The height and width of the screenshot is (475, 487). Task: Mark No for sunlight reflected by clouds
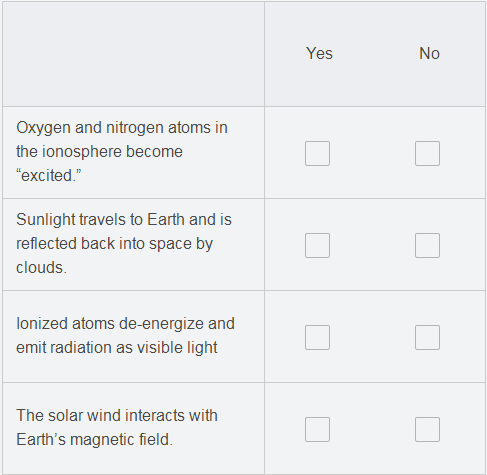click(427, 245)
